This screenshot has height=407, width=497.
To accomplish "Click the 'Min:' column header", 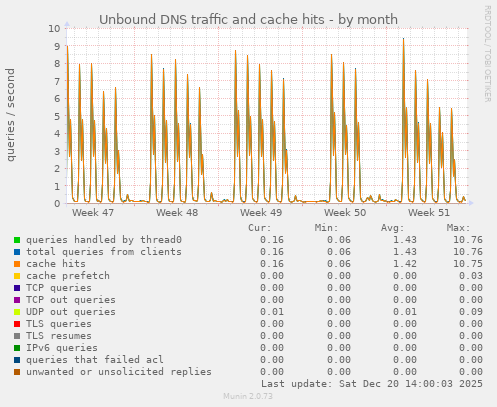I will 326,228.
